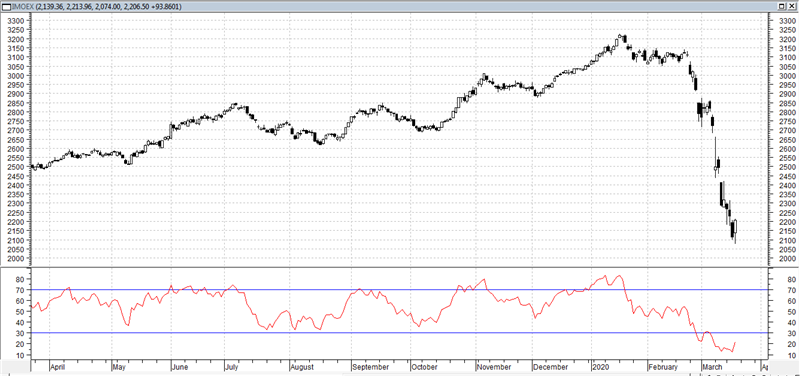Select the April label on the date axis
The image size is (800, 376).
pos(59,367)
